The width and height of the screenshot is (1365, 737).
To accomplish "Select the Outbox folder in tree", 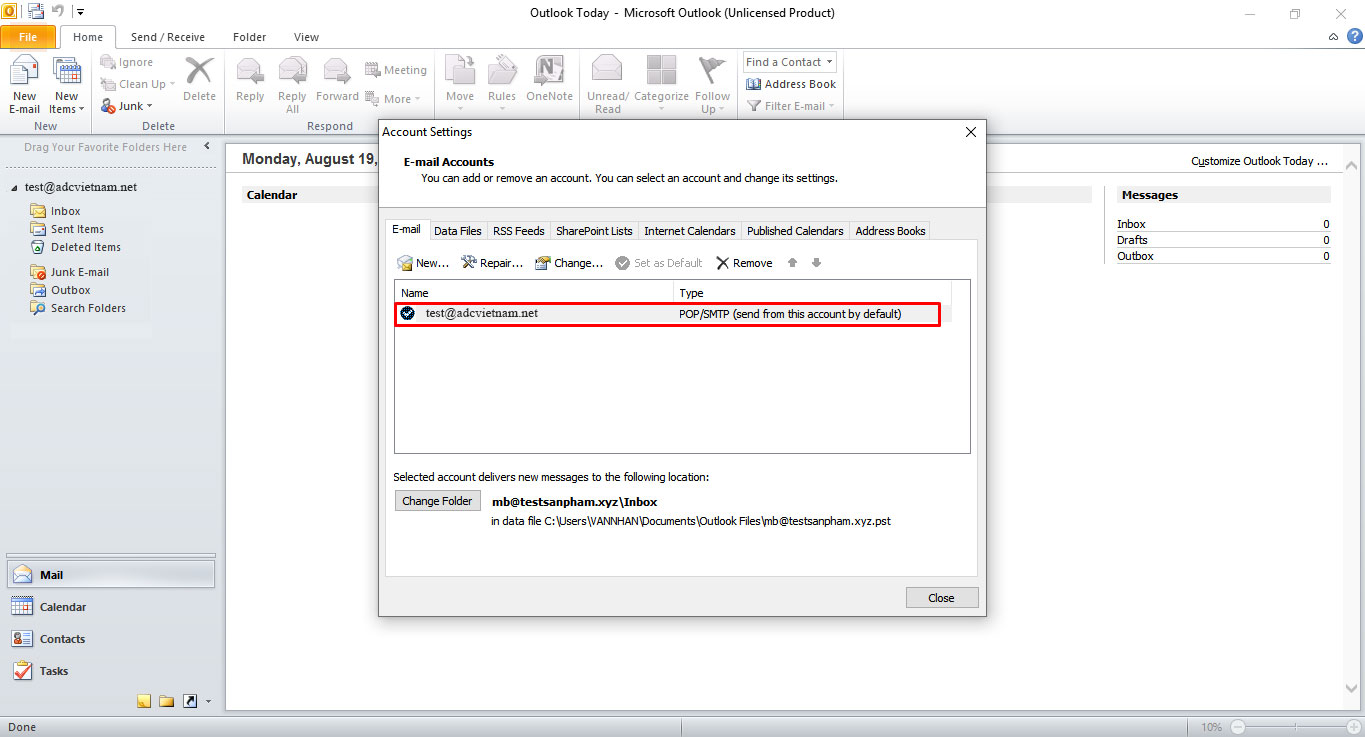I will tap(60, 290).
